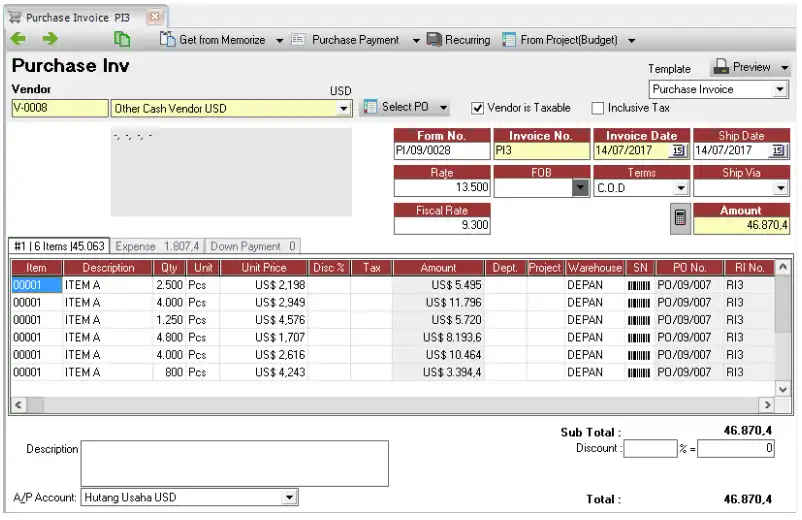Screen dimensions: 802x520
Task: Click the Select PO list icon
Action: [x=370, y=107]
